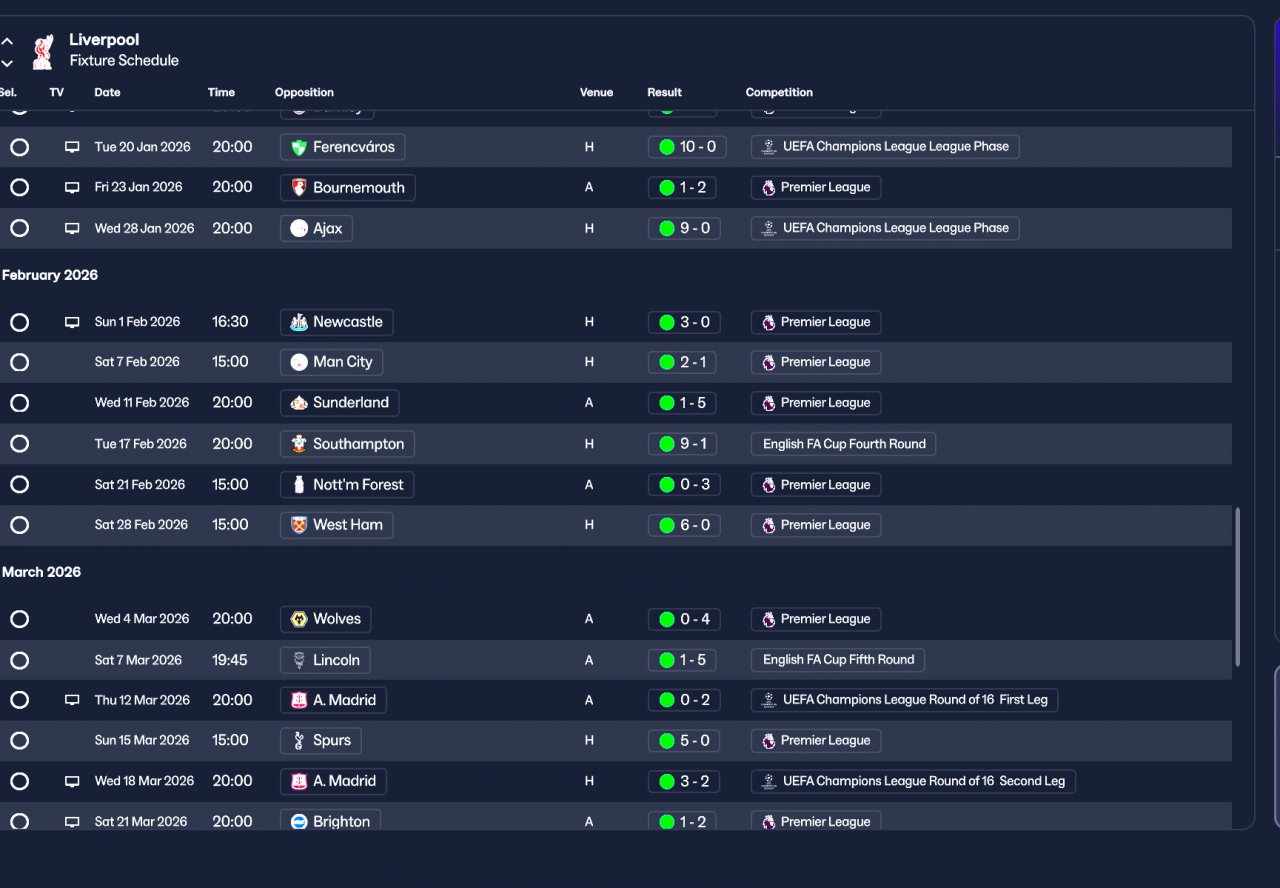This screenshot has width=1280, height=888.
Task: Click the down chevron beside Liverpool
Action: 8,63
